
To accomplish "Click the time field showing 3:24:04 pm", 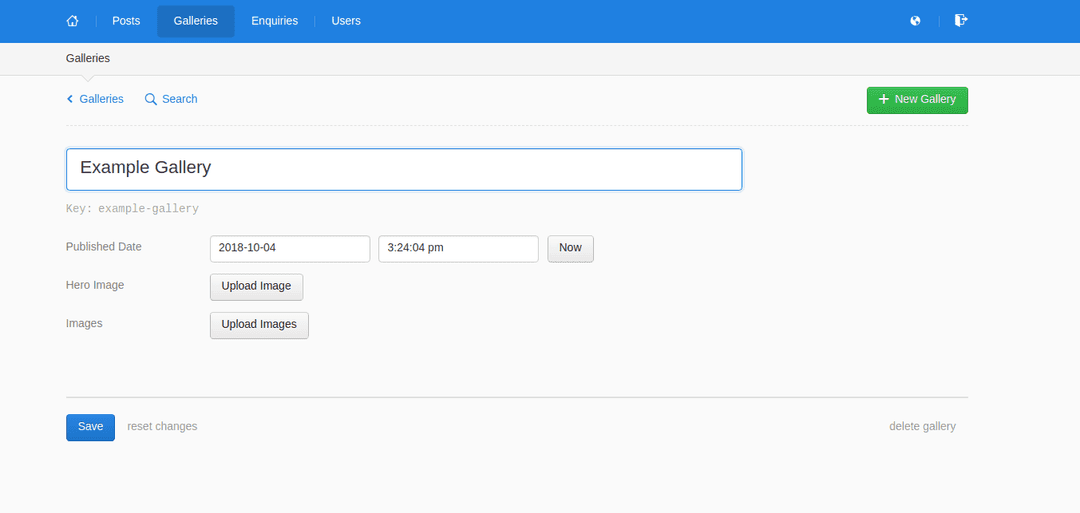I will click(458, 249).
